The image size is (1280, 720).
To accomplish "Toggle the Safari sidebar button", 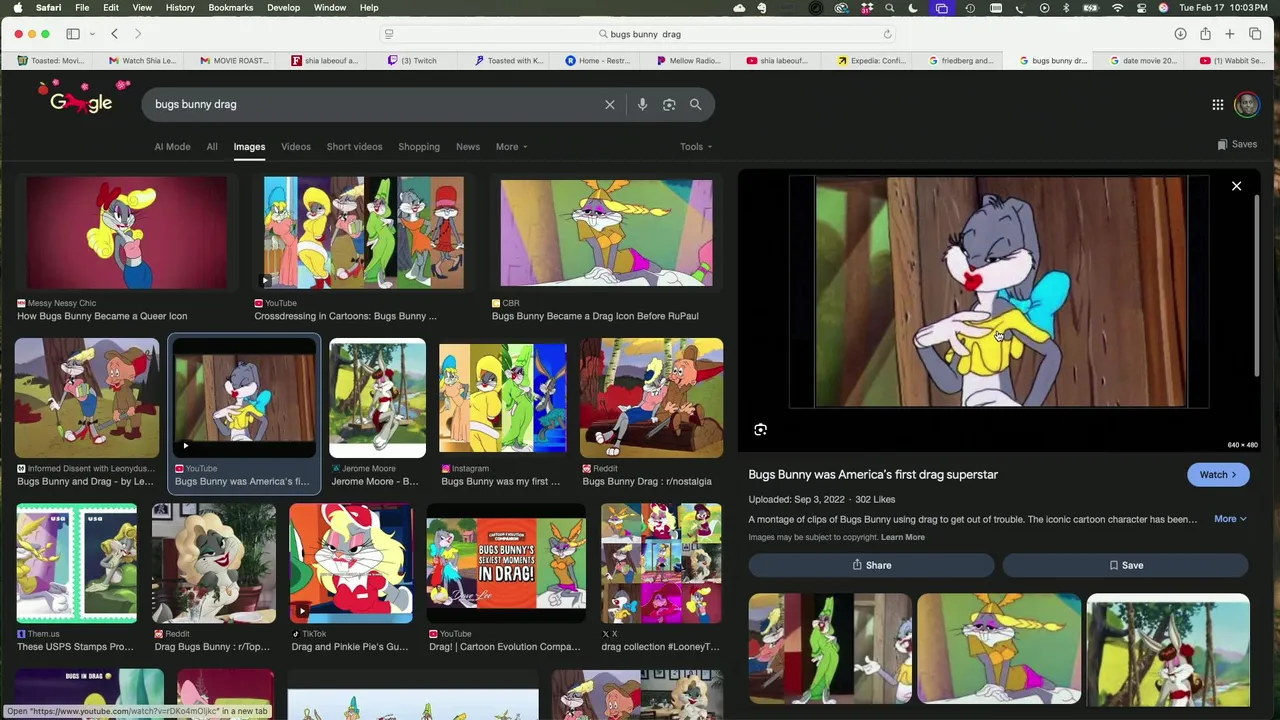I will pos(73,34).
